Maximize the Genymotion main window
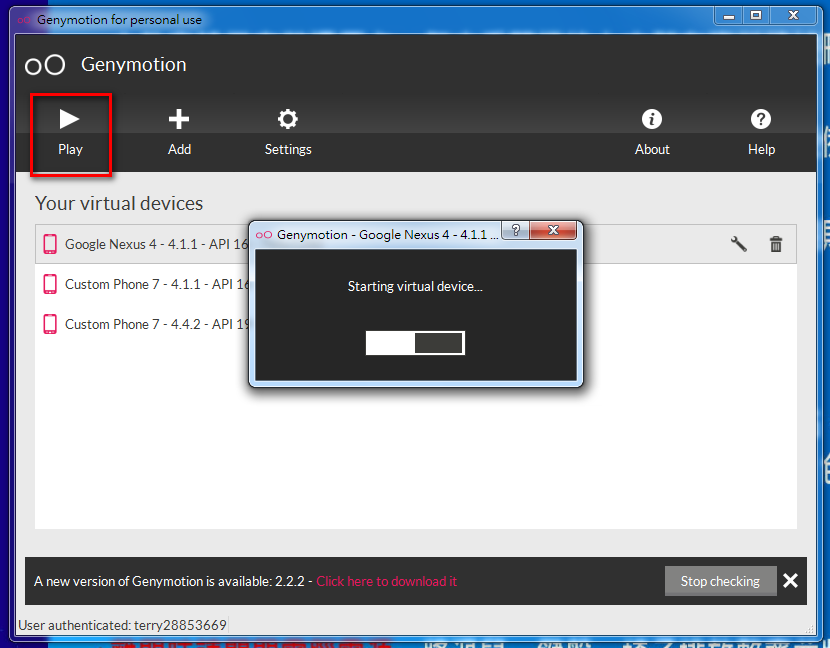Image resolution: width=830 pixels, height=648 pixels. [756, 16]
